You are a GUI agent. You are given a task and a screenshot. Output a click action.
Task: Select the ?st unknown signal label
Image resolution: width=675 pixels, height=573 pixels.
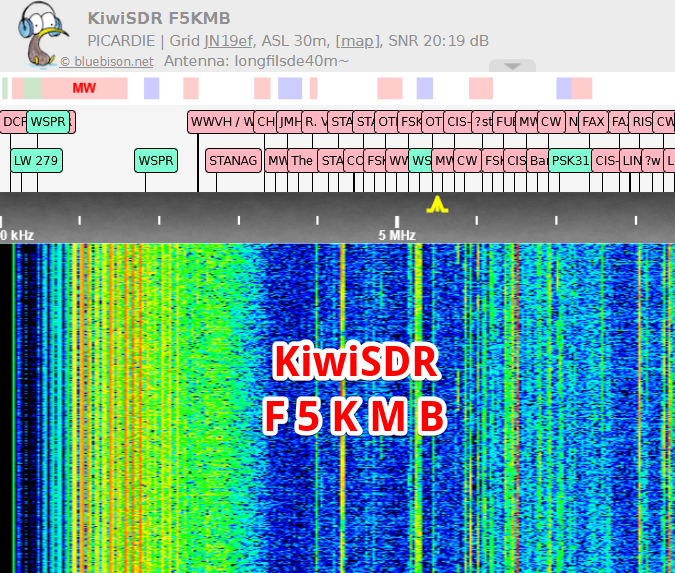click(x=482, y=122)
